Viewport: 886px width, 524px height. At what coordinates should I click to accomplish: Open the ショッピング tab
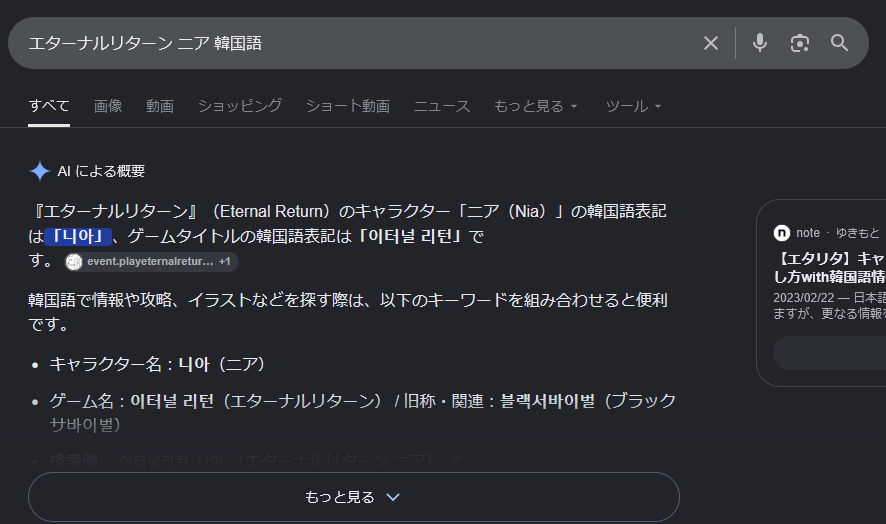[240, 106]
